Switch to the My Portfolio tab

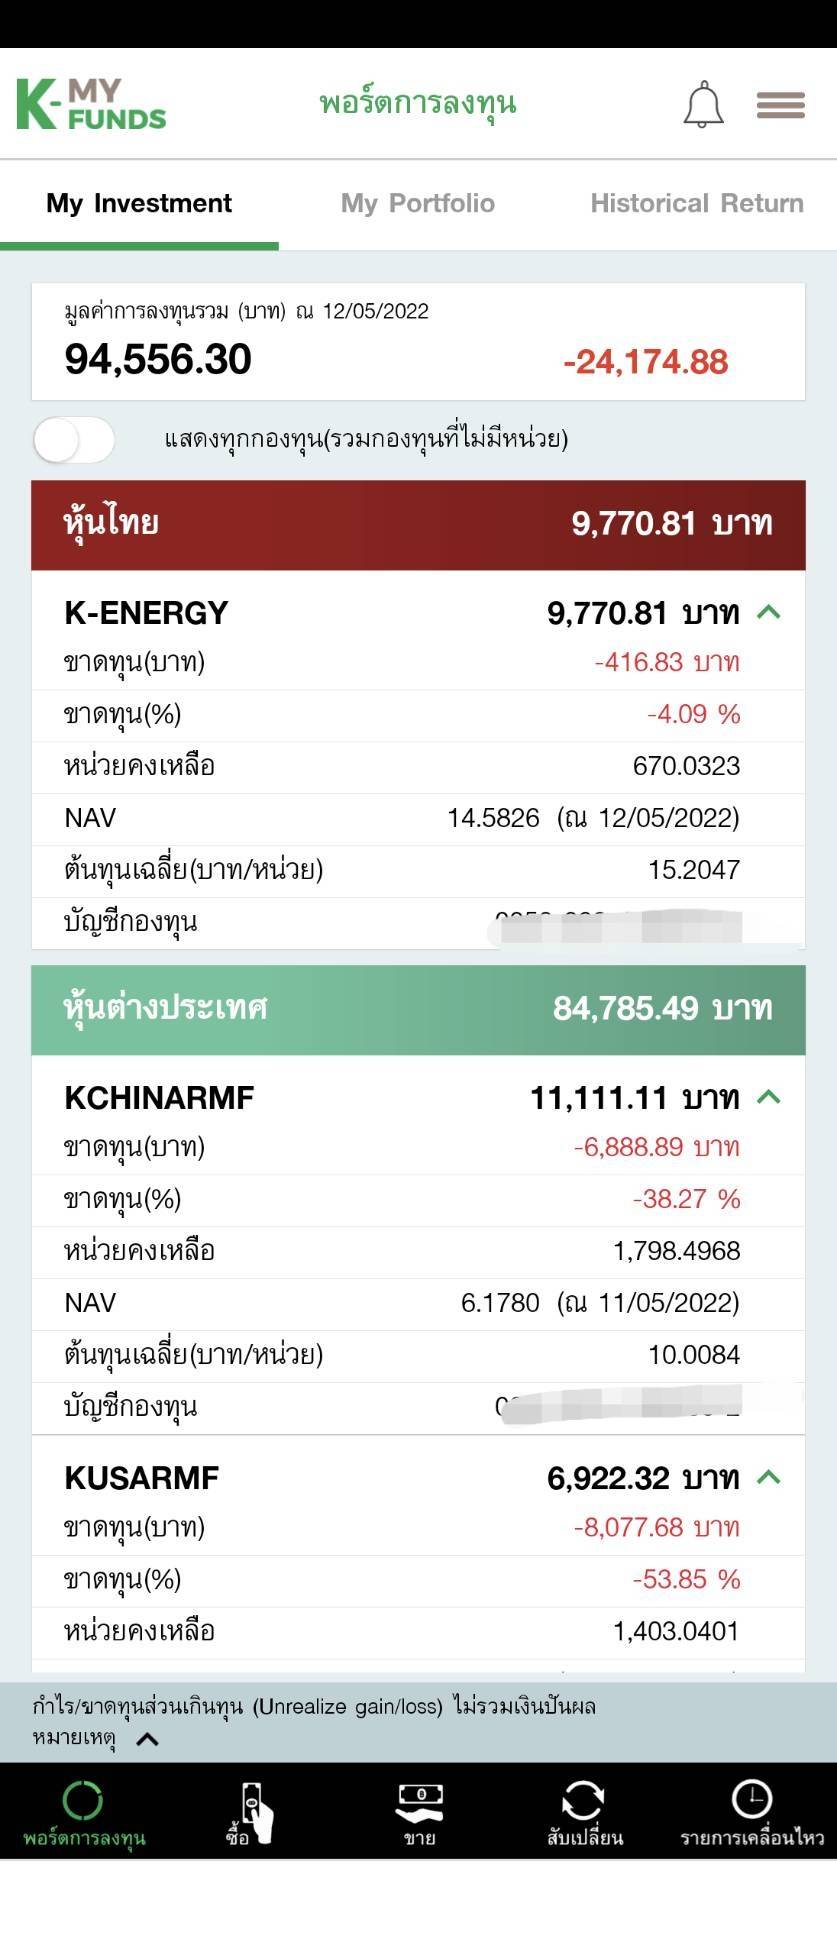[x=418, y=203]
